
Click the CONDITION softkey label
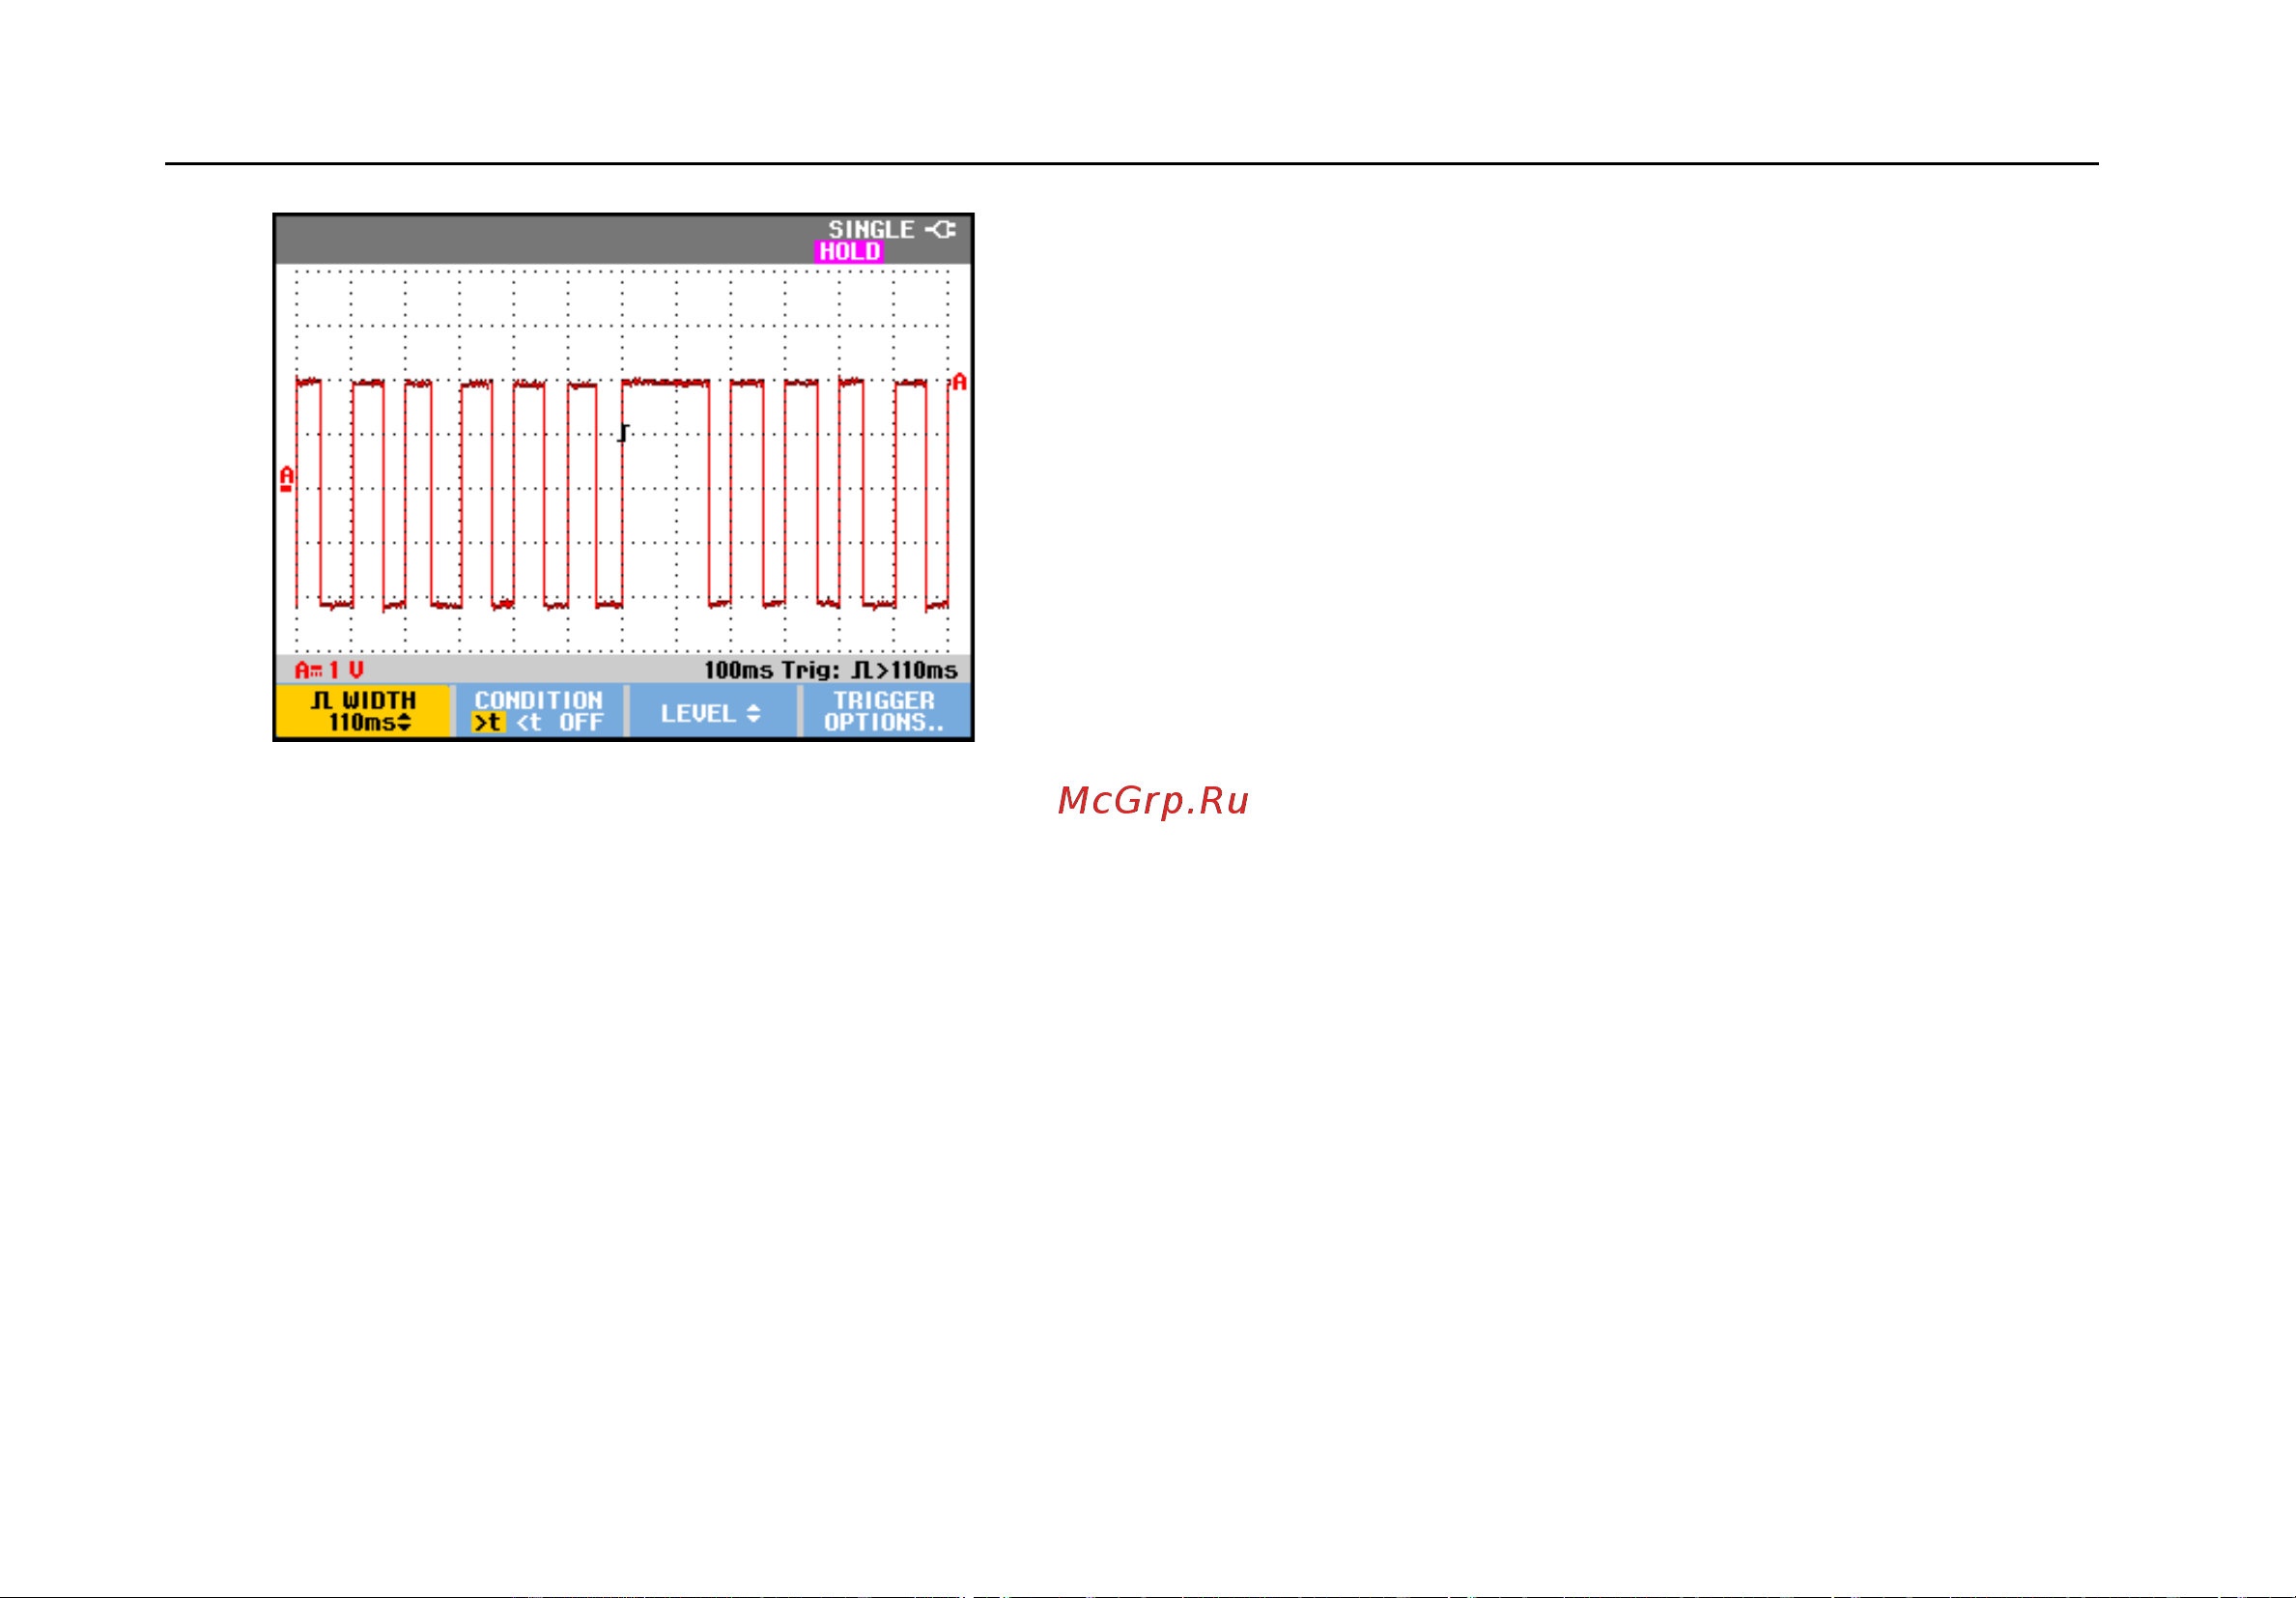539,700
